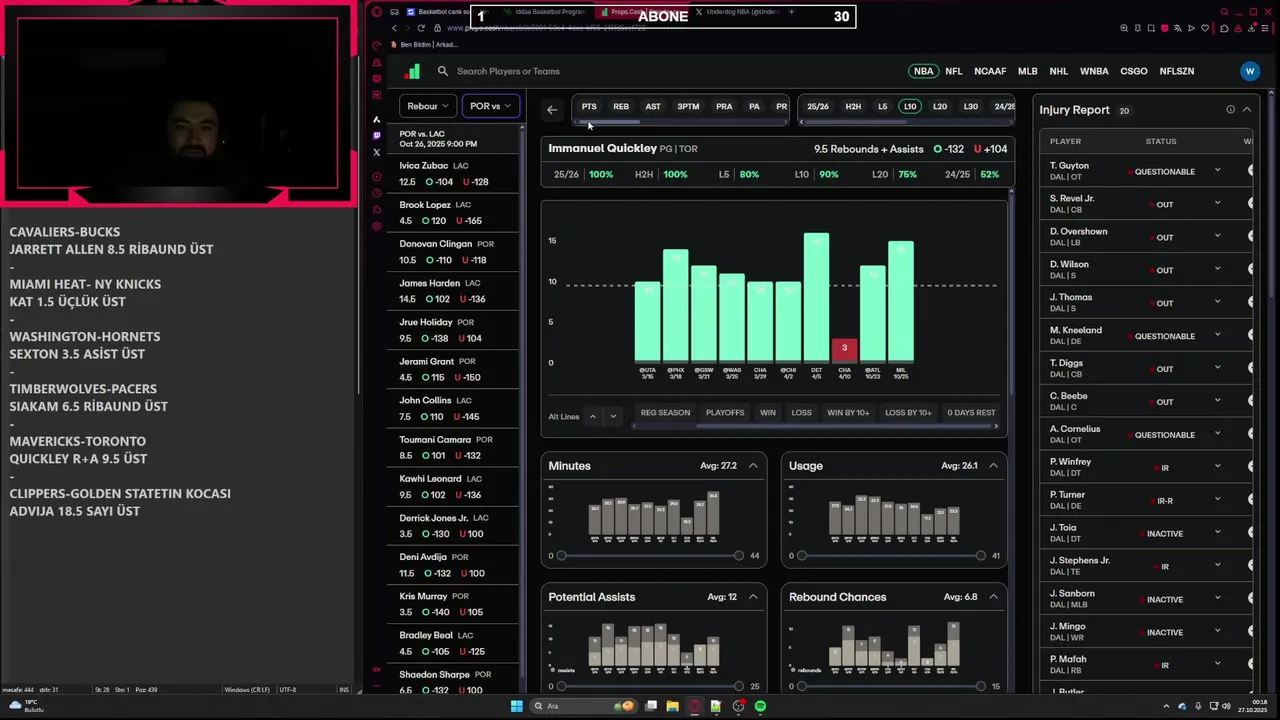1280x720 pixels.
Task: Click the Minutes range slider right handle
Action: [739, 555]
